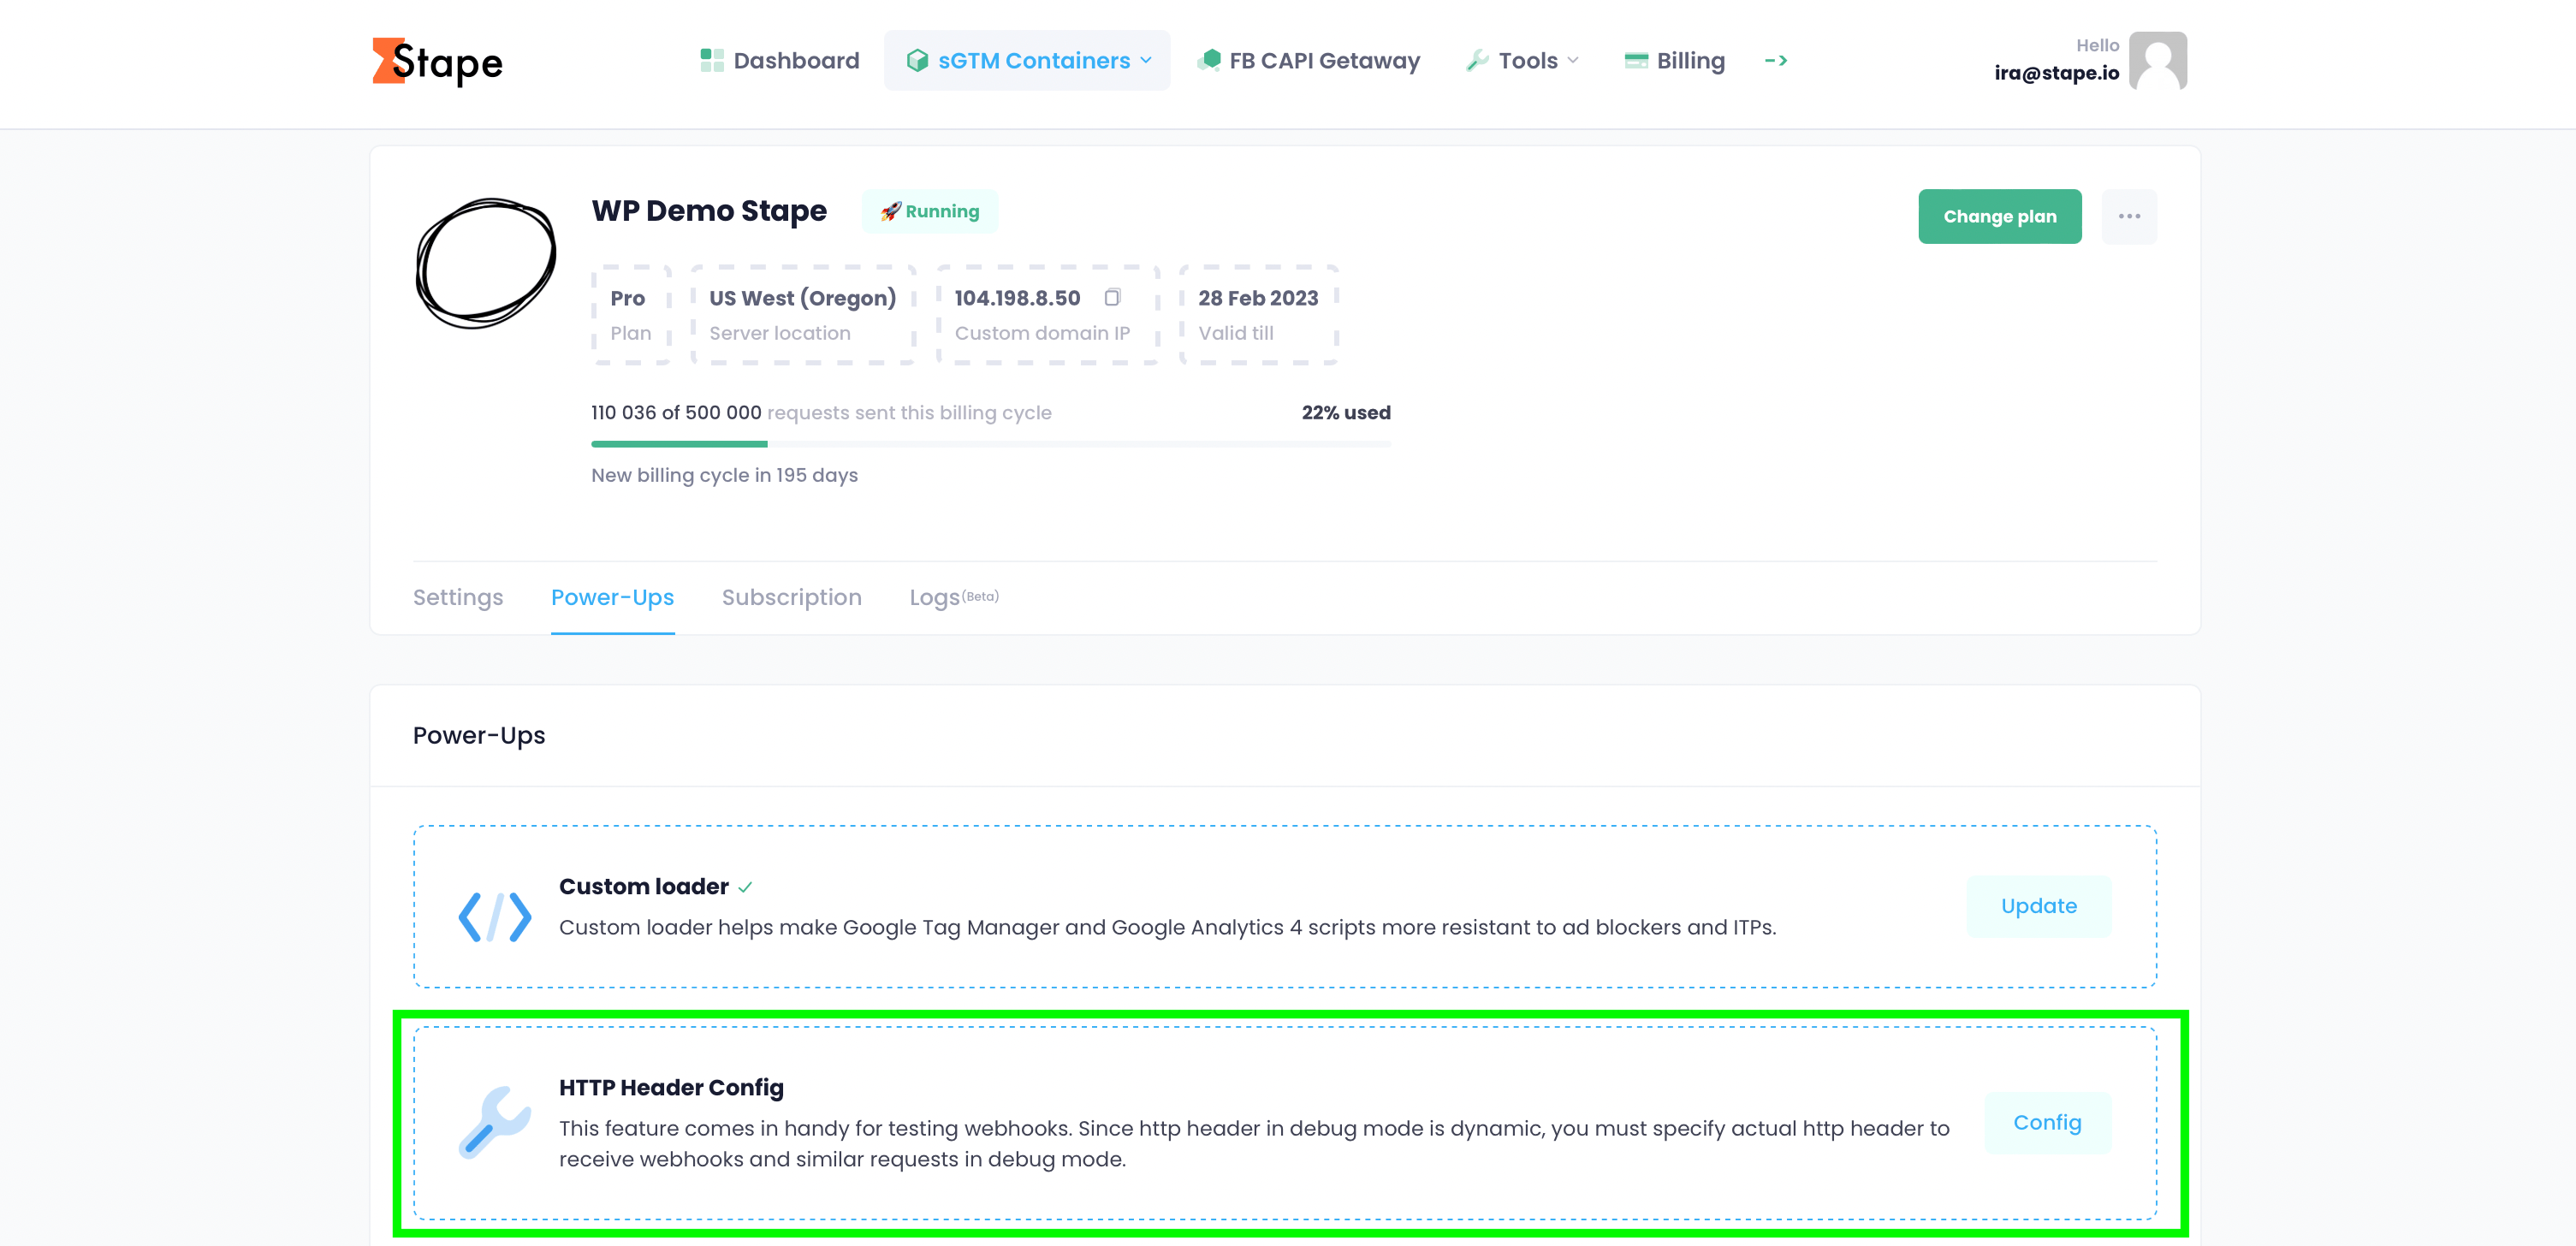Click the Custom loader heading

(x=644, y=887)
